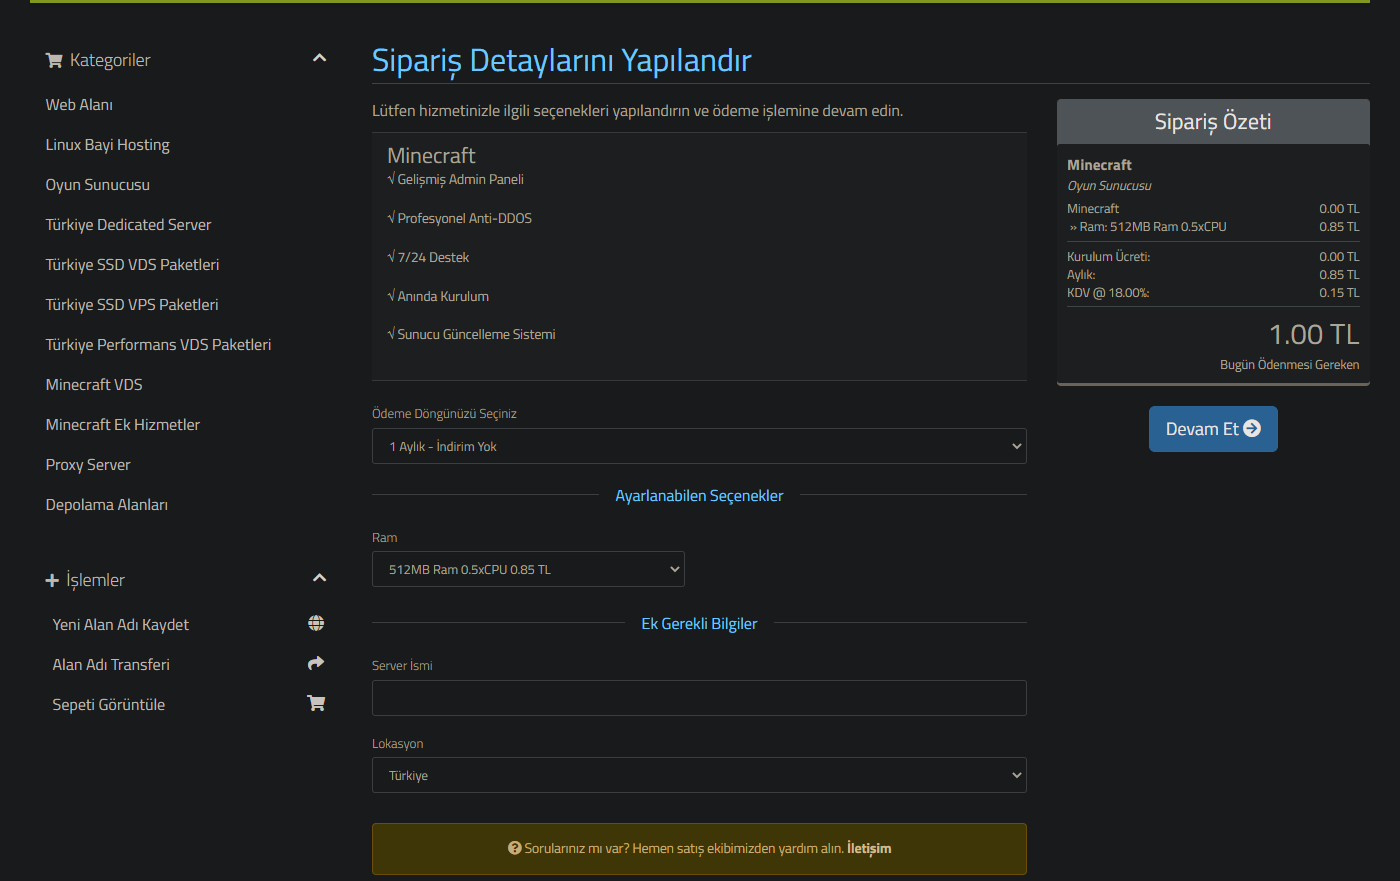
Task: Click the KDV @ 18.00% line
Action: point(1213,293)
